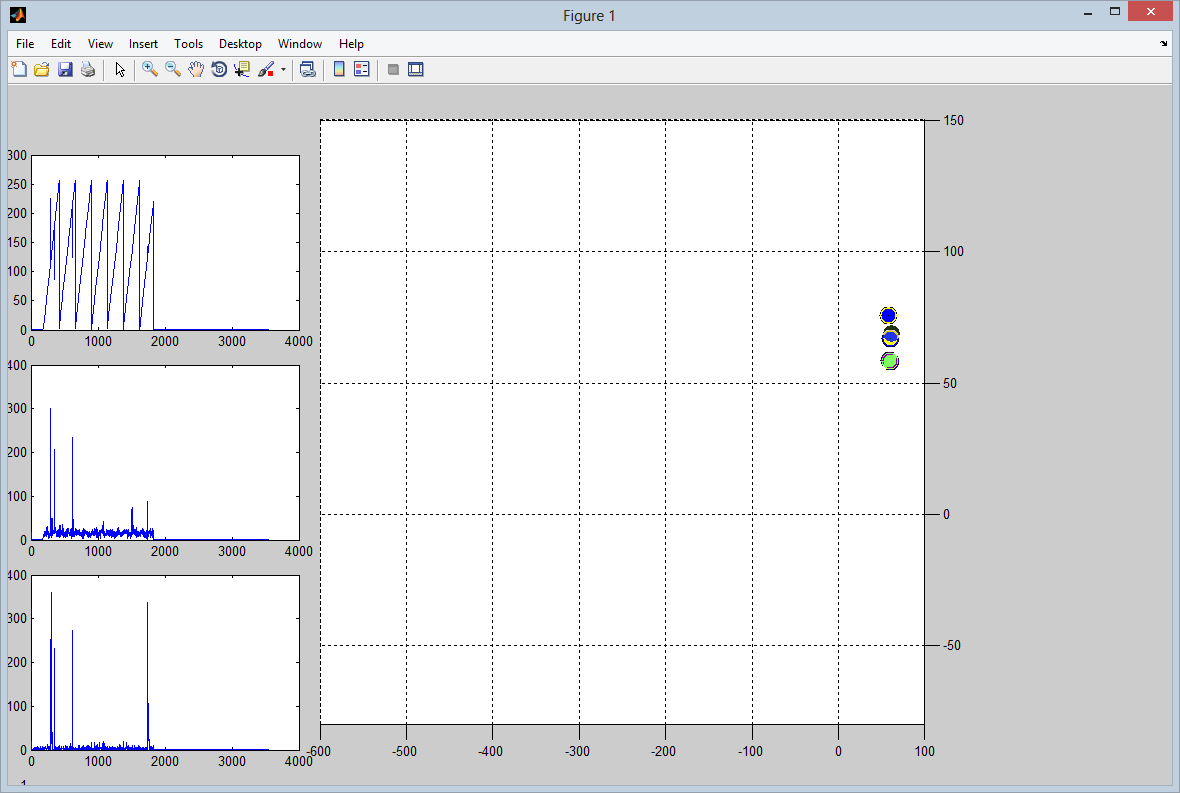Open the Insert menu

(143, 44)
